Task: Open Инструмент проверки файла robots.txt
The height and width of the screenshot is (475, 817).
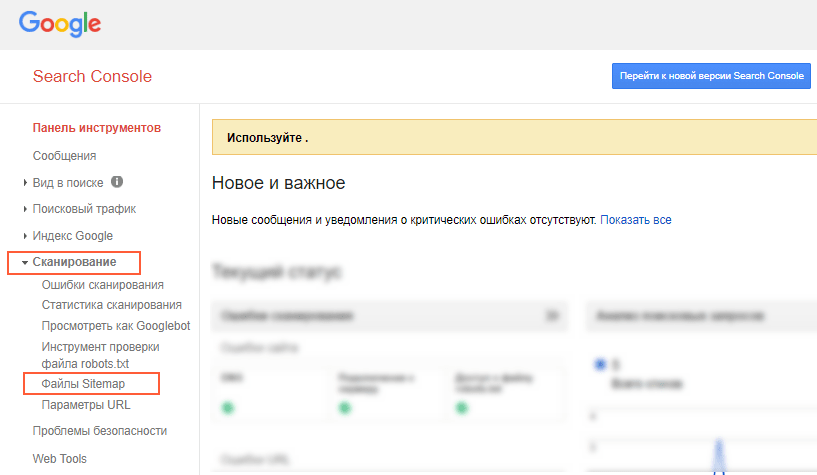Action: [x=101, y=355]
